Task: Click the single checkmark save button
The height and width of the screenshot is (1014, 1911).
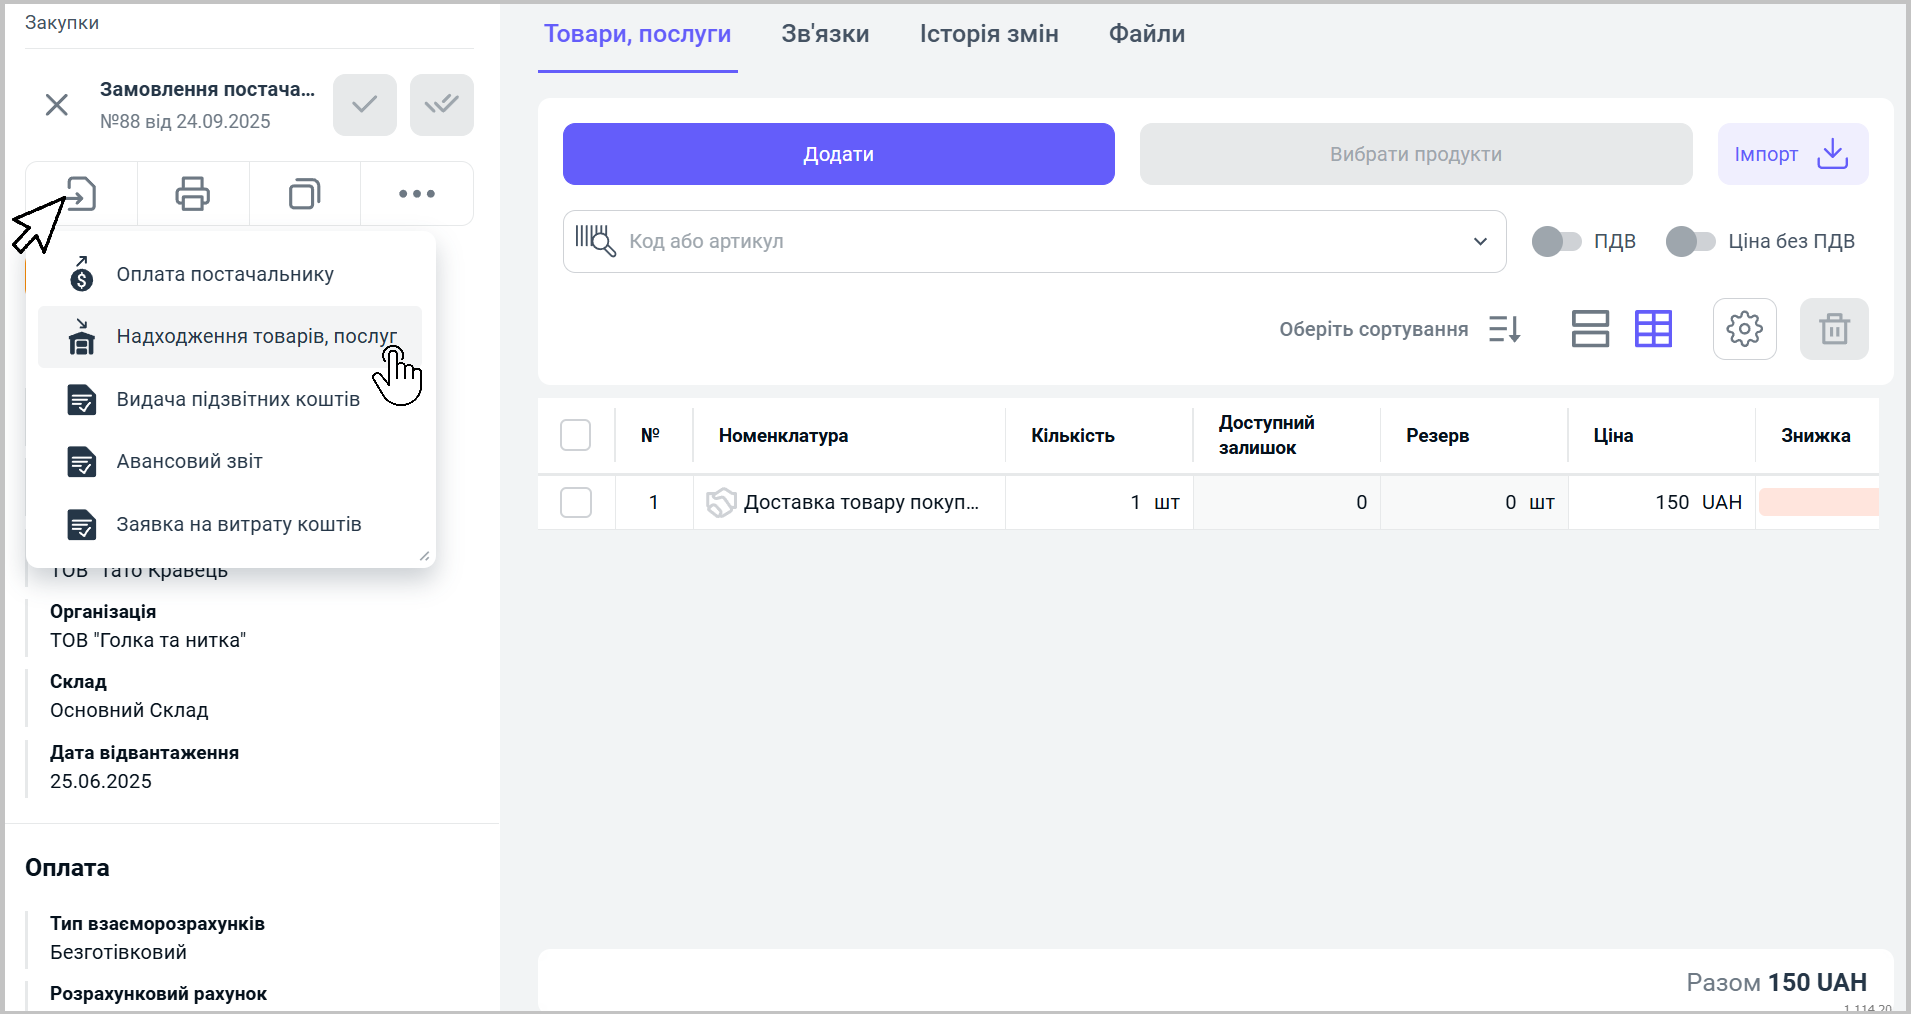Action: coord(365,104)
